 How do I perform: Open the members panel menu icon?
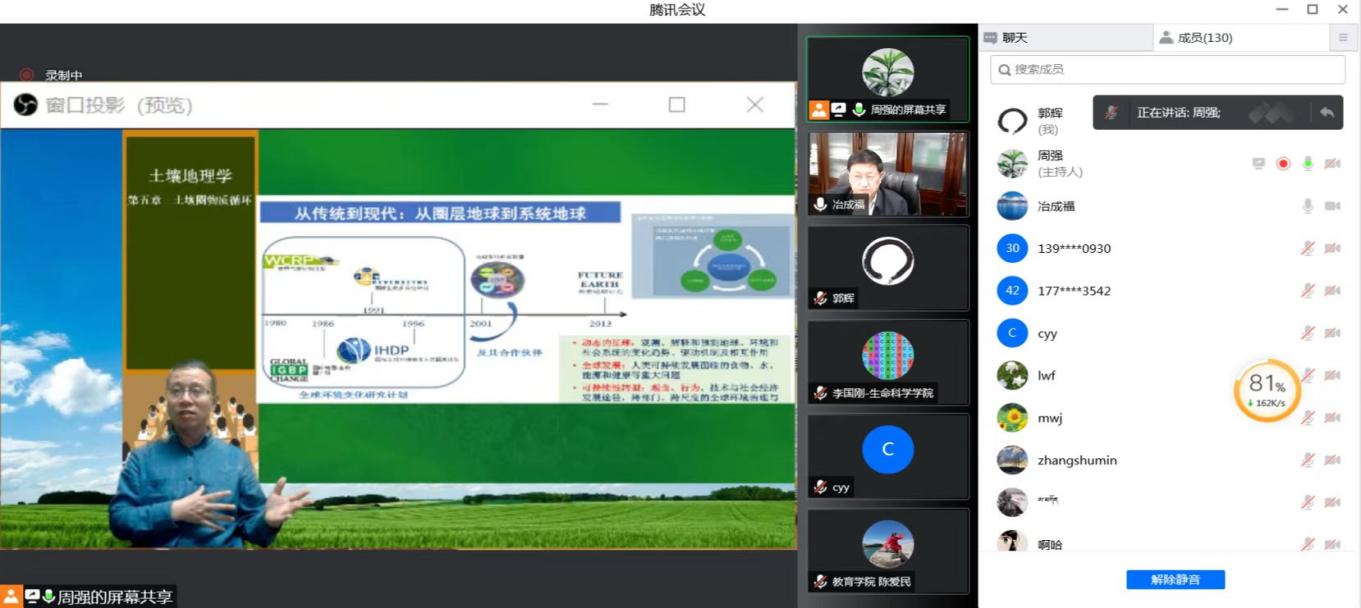point(1343,38)
